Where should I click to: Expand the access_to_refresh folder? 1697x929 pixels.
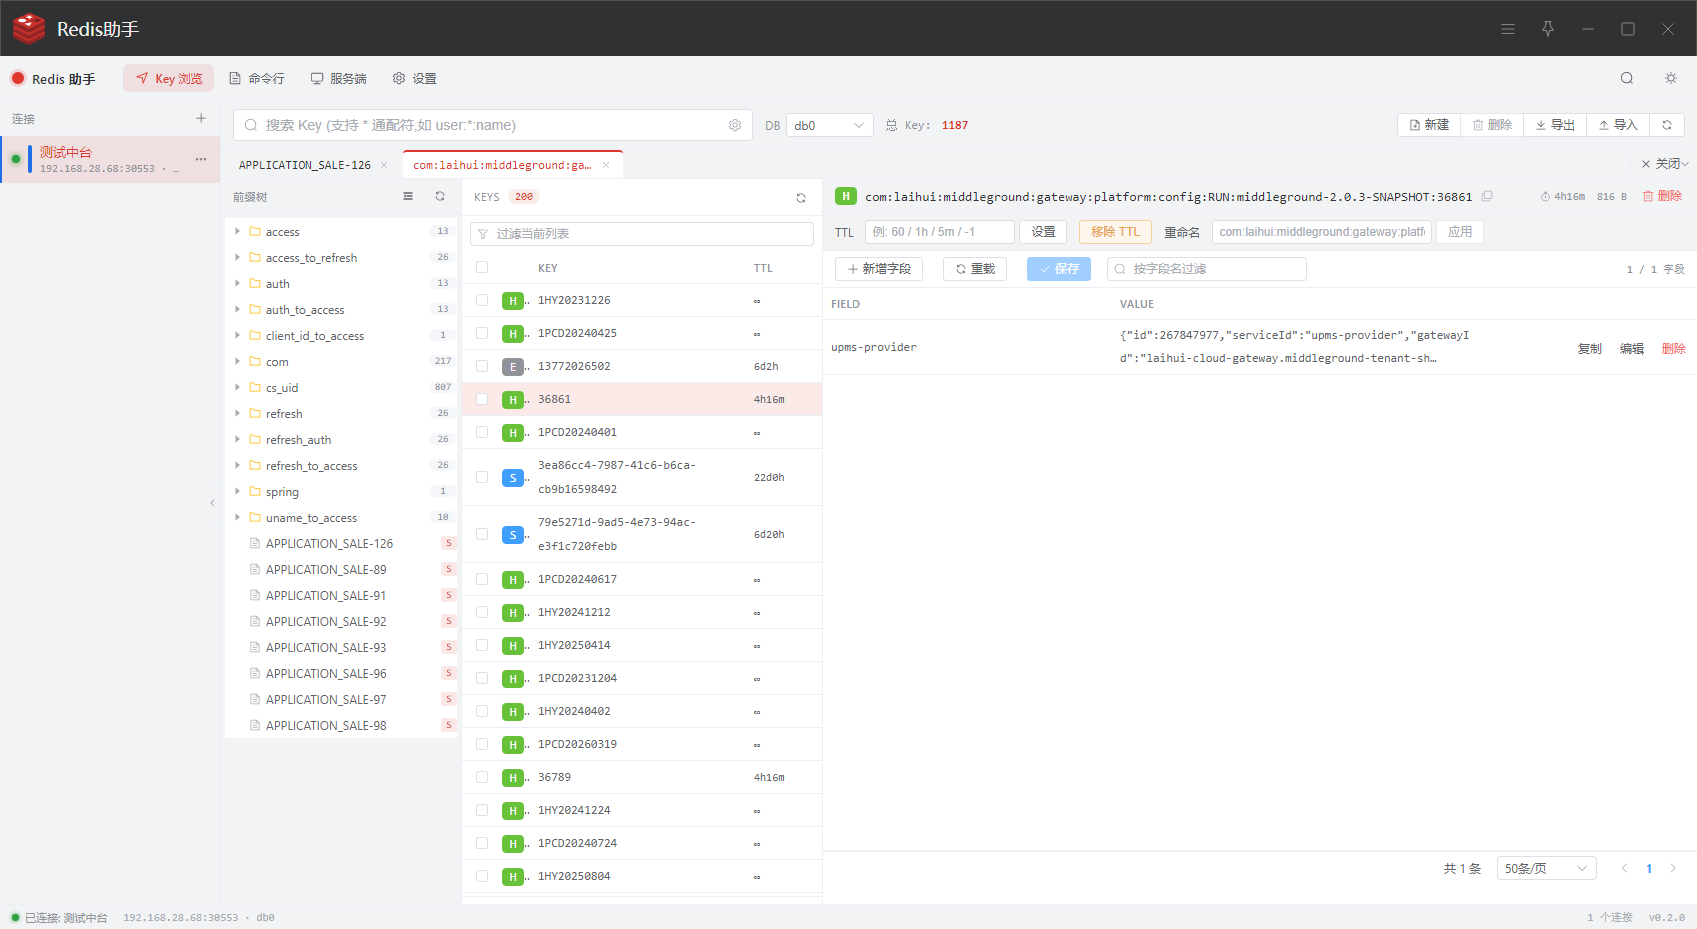(237, 257)
